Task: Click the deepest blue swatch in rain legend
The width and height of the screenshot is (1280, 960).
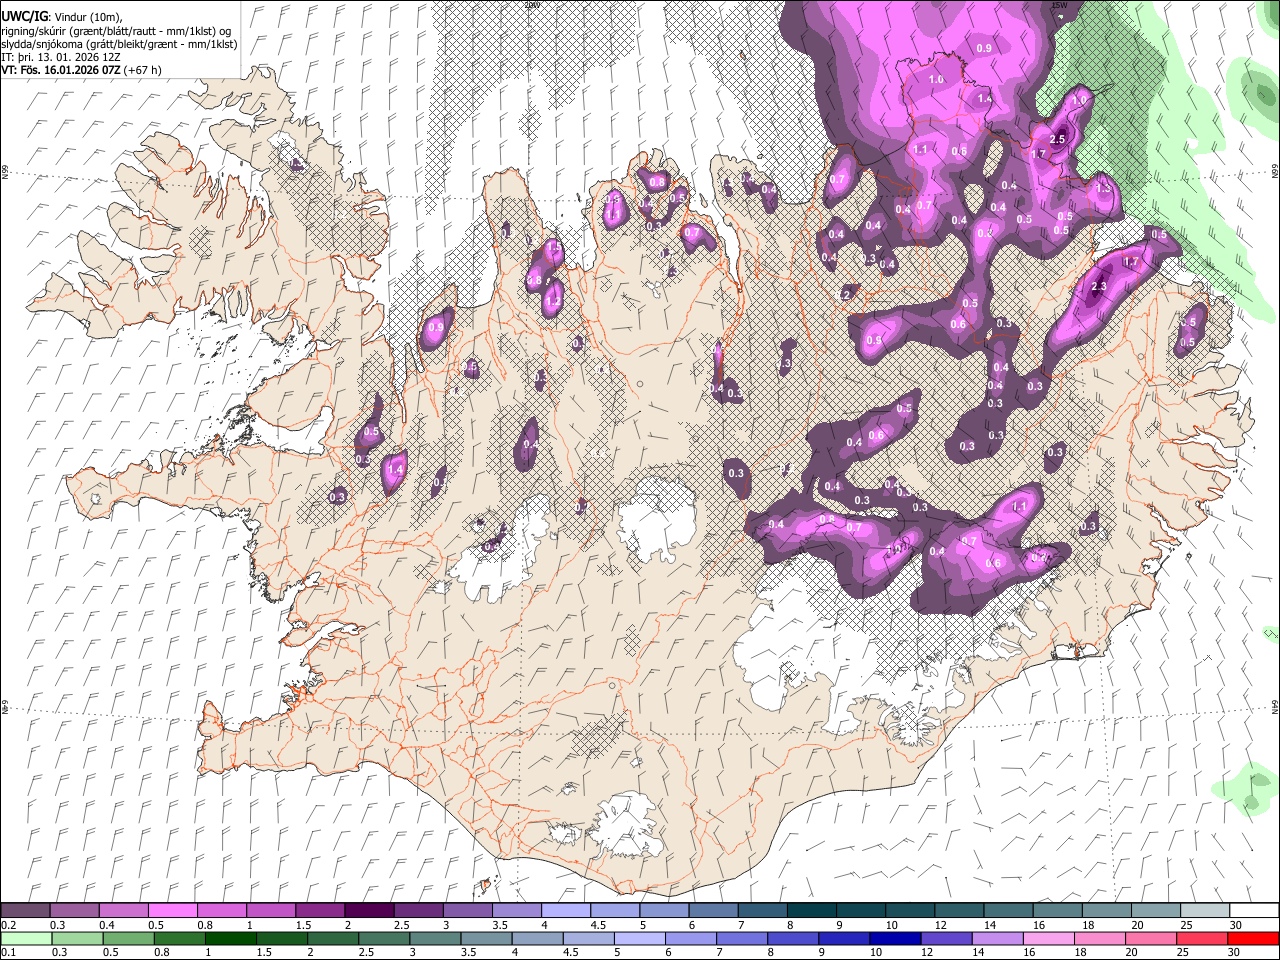Action: pyautogui.click(x=894, y=938)
